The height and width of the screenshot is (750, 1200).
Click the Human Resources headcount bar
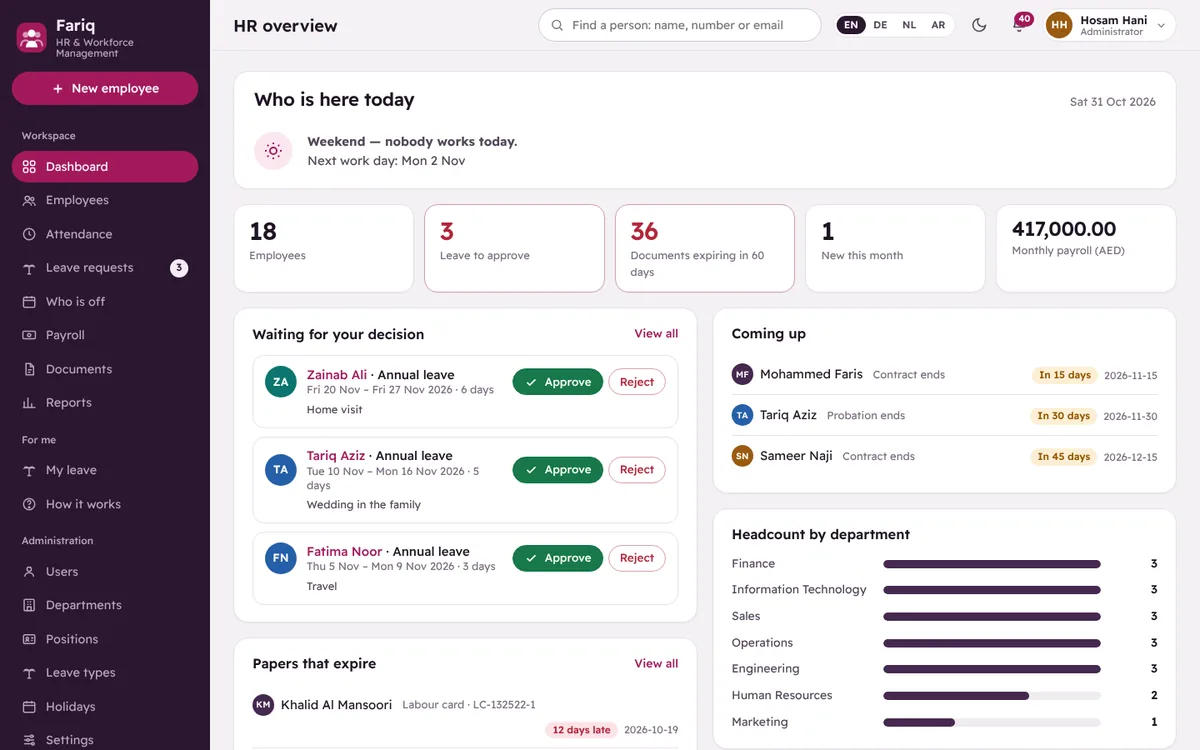[992, 695]
